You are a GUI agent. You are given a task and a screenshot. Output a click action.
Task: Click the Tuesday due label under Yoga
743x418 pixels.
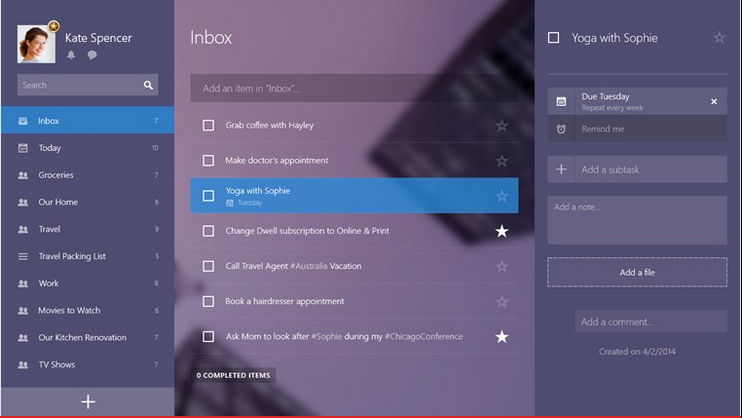click(249, 203)
